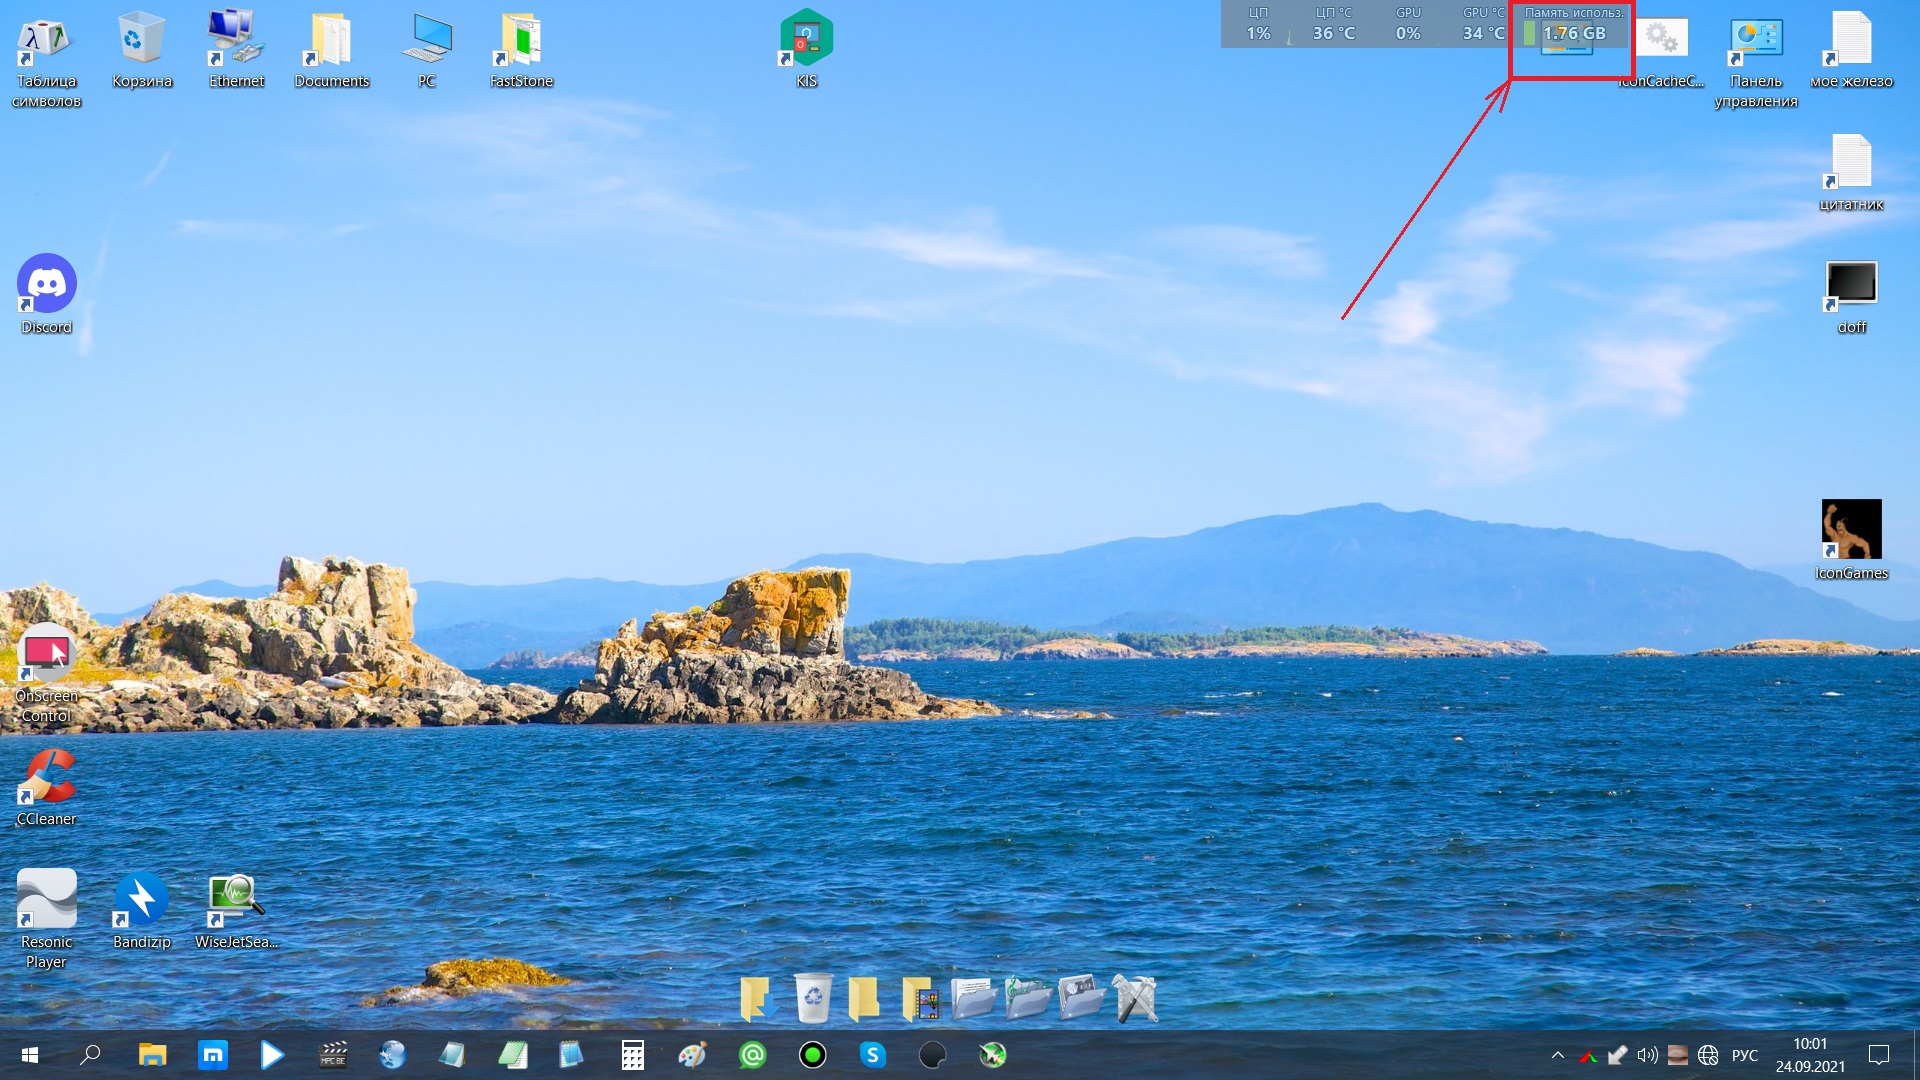Image resolution: width=1920 pixels, height=1080 pixels.
Task: Open the Bandizip shortcut
Action: point(141,898)
